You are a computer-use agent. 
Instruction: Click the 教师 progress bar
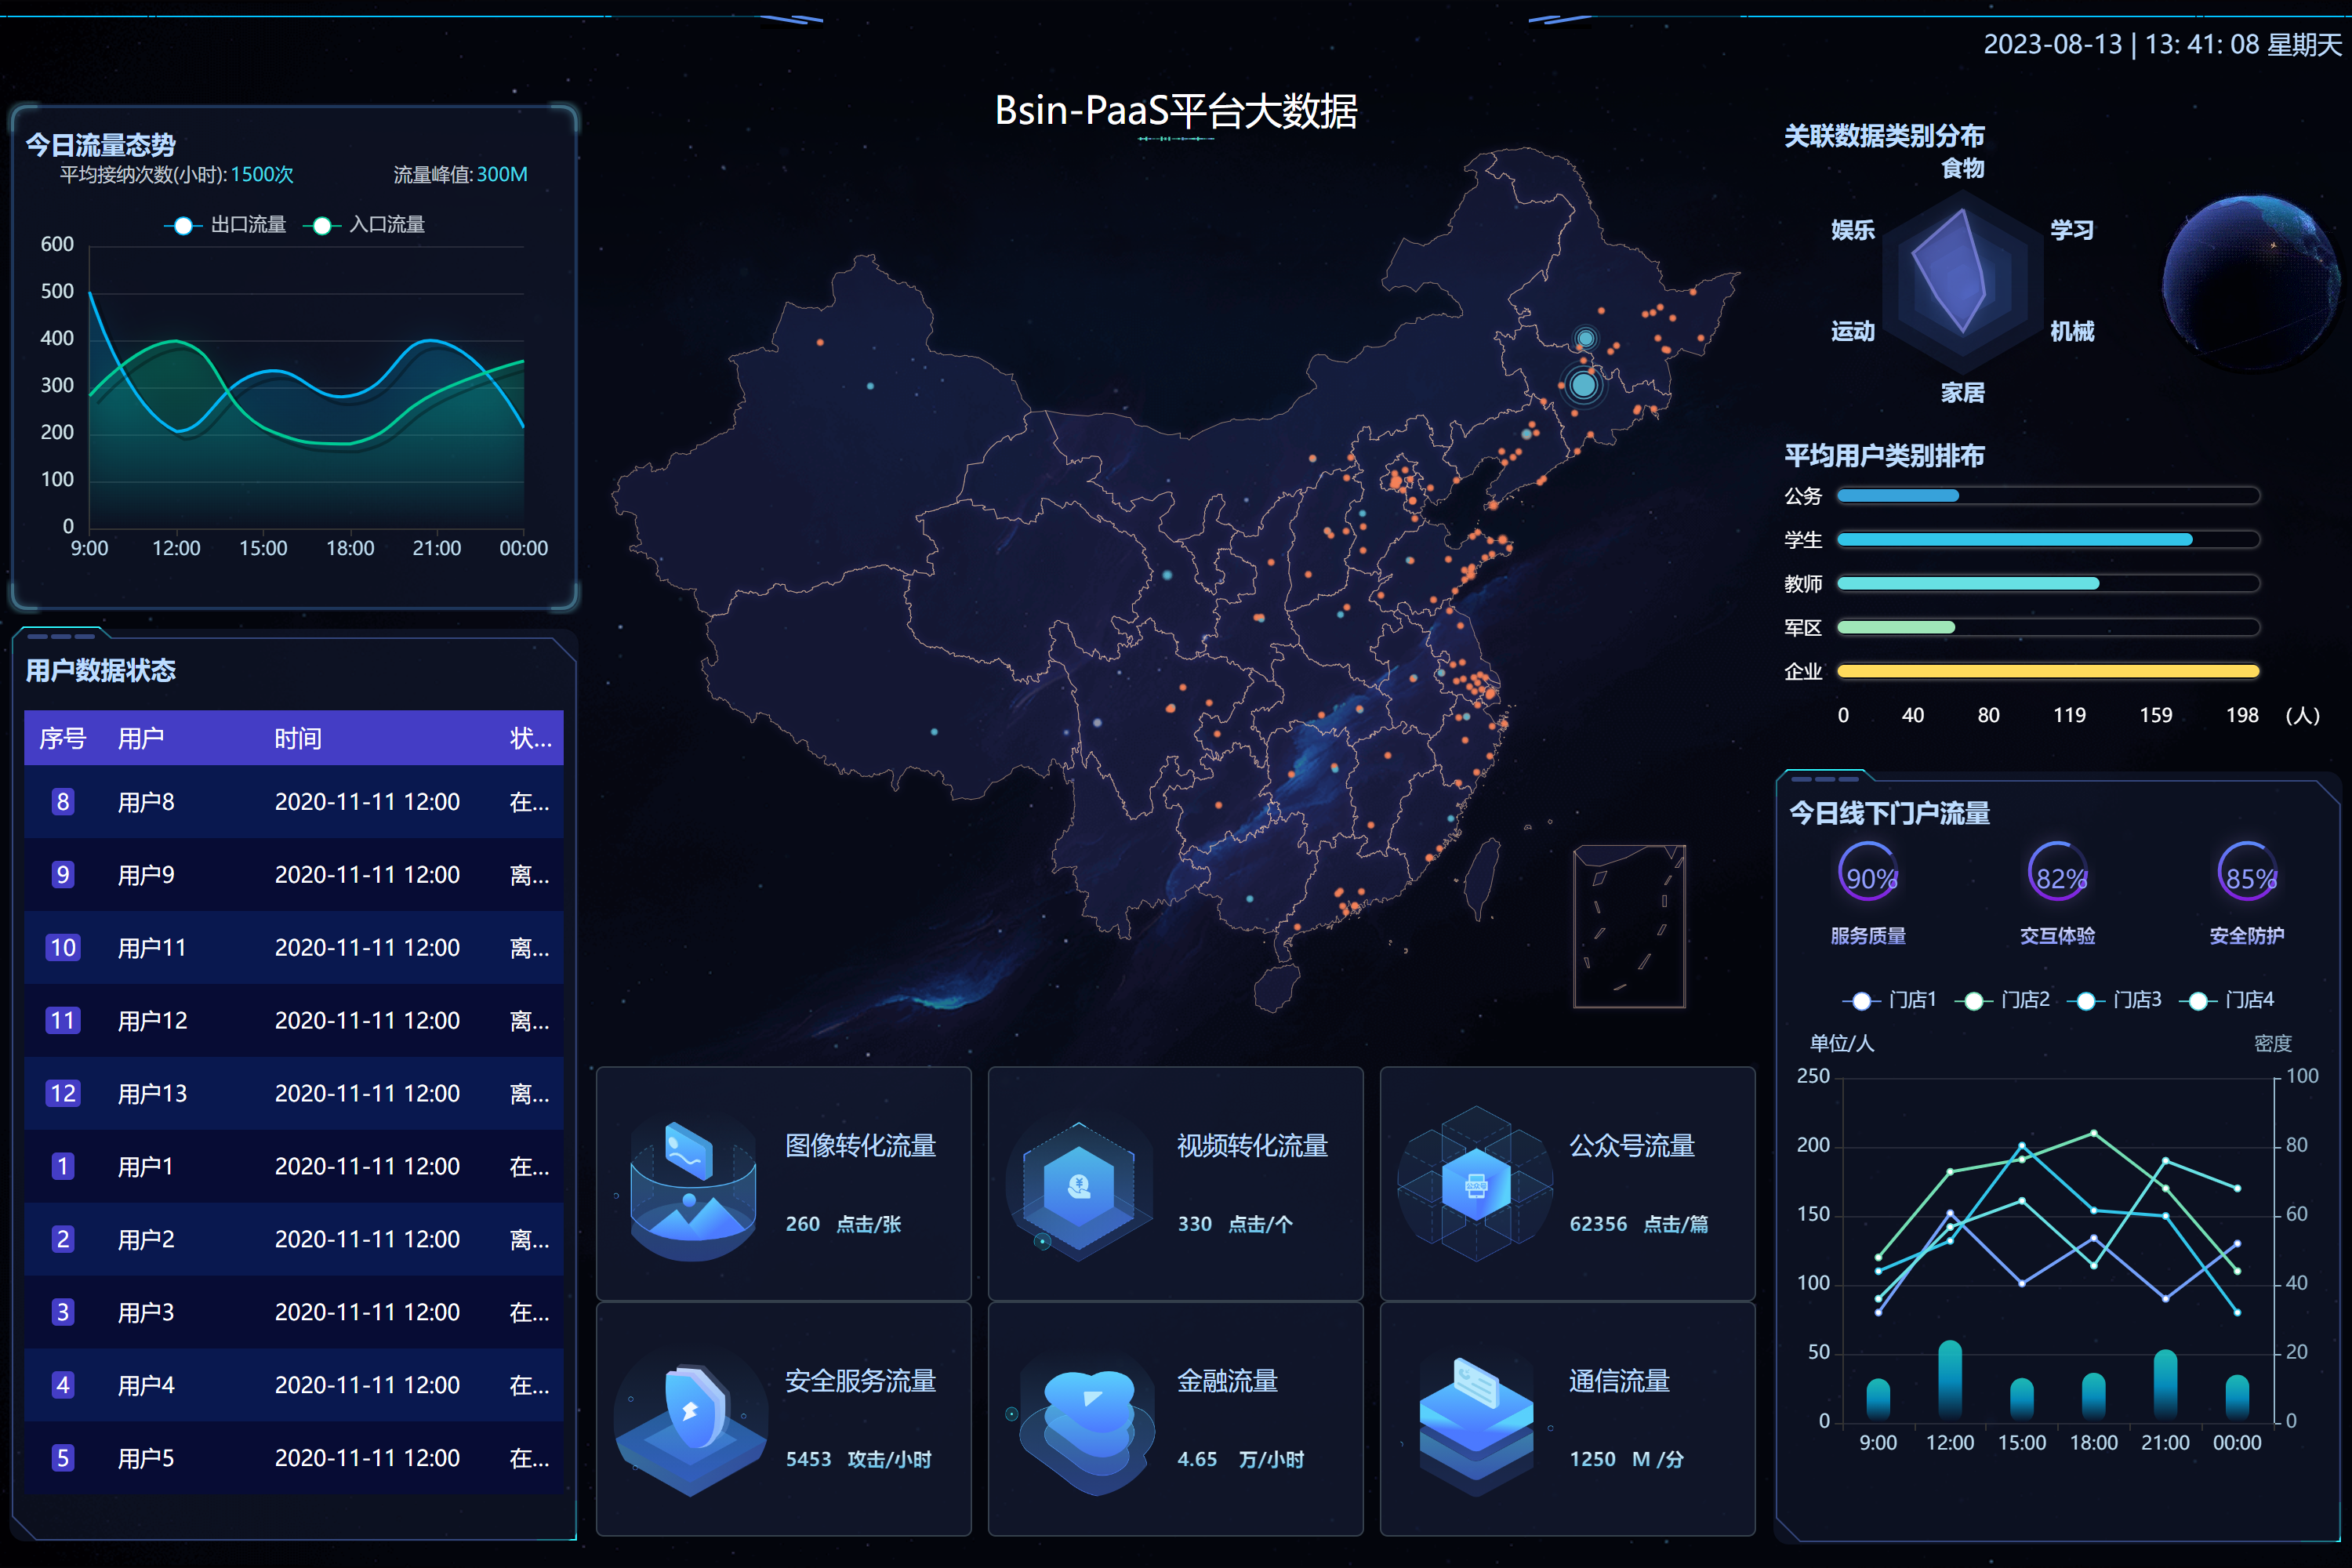point(2048,584)
